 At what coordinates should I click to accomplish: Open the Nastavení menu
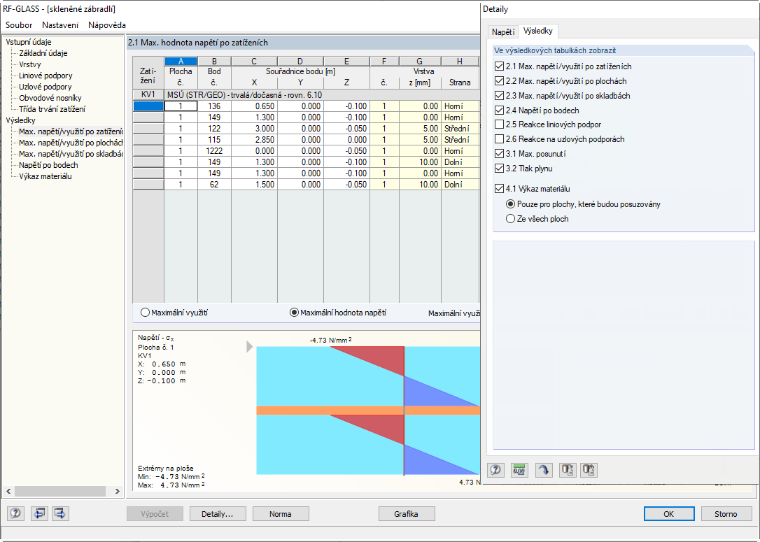[60, 25]
